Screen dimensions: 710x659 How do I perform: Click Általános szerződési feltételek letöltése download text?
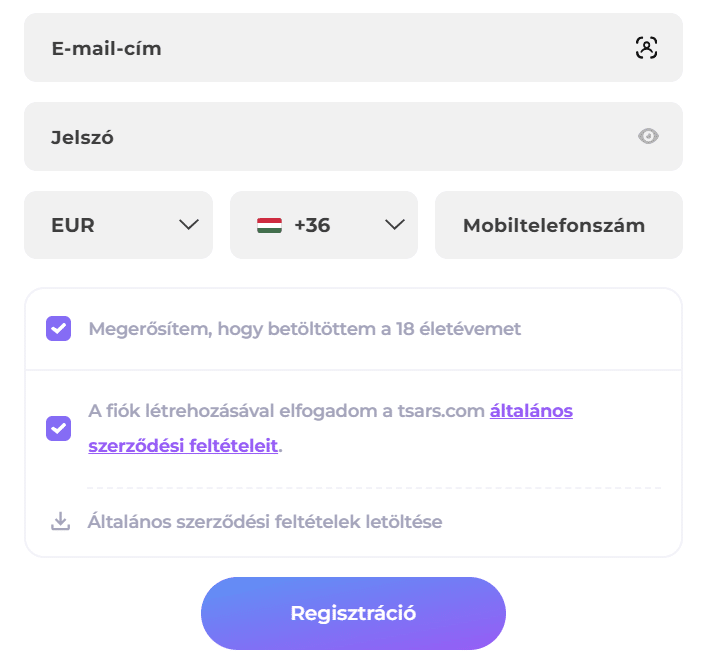coord(264,521)
